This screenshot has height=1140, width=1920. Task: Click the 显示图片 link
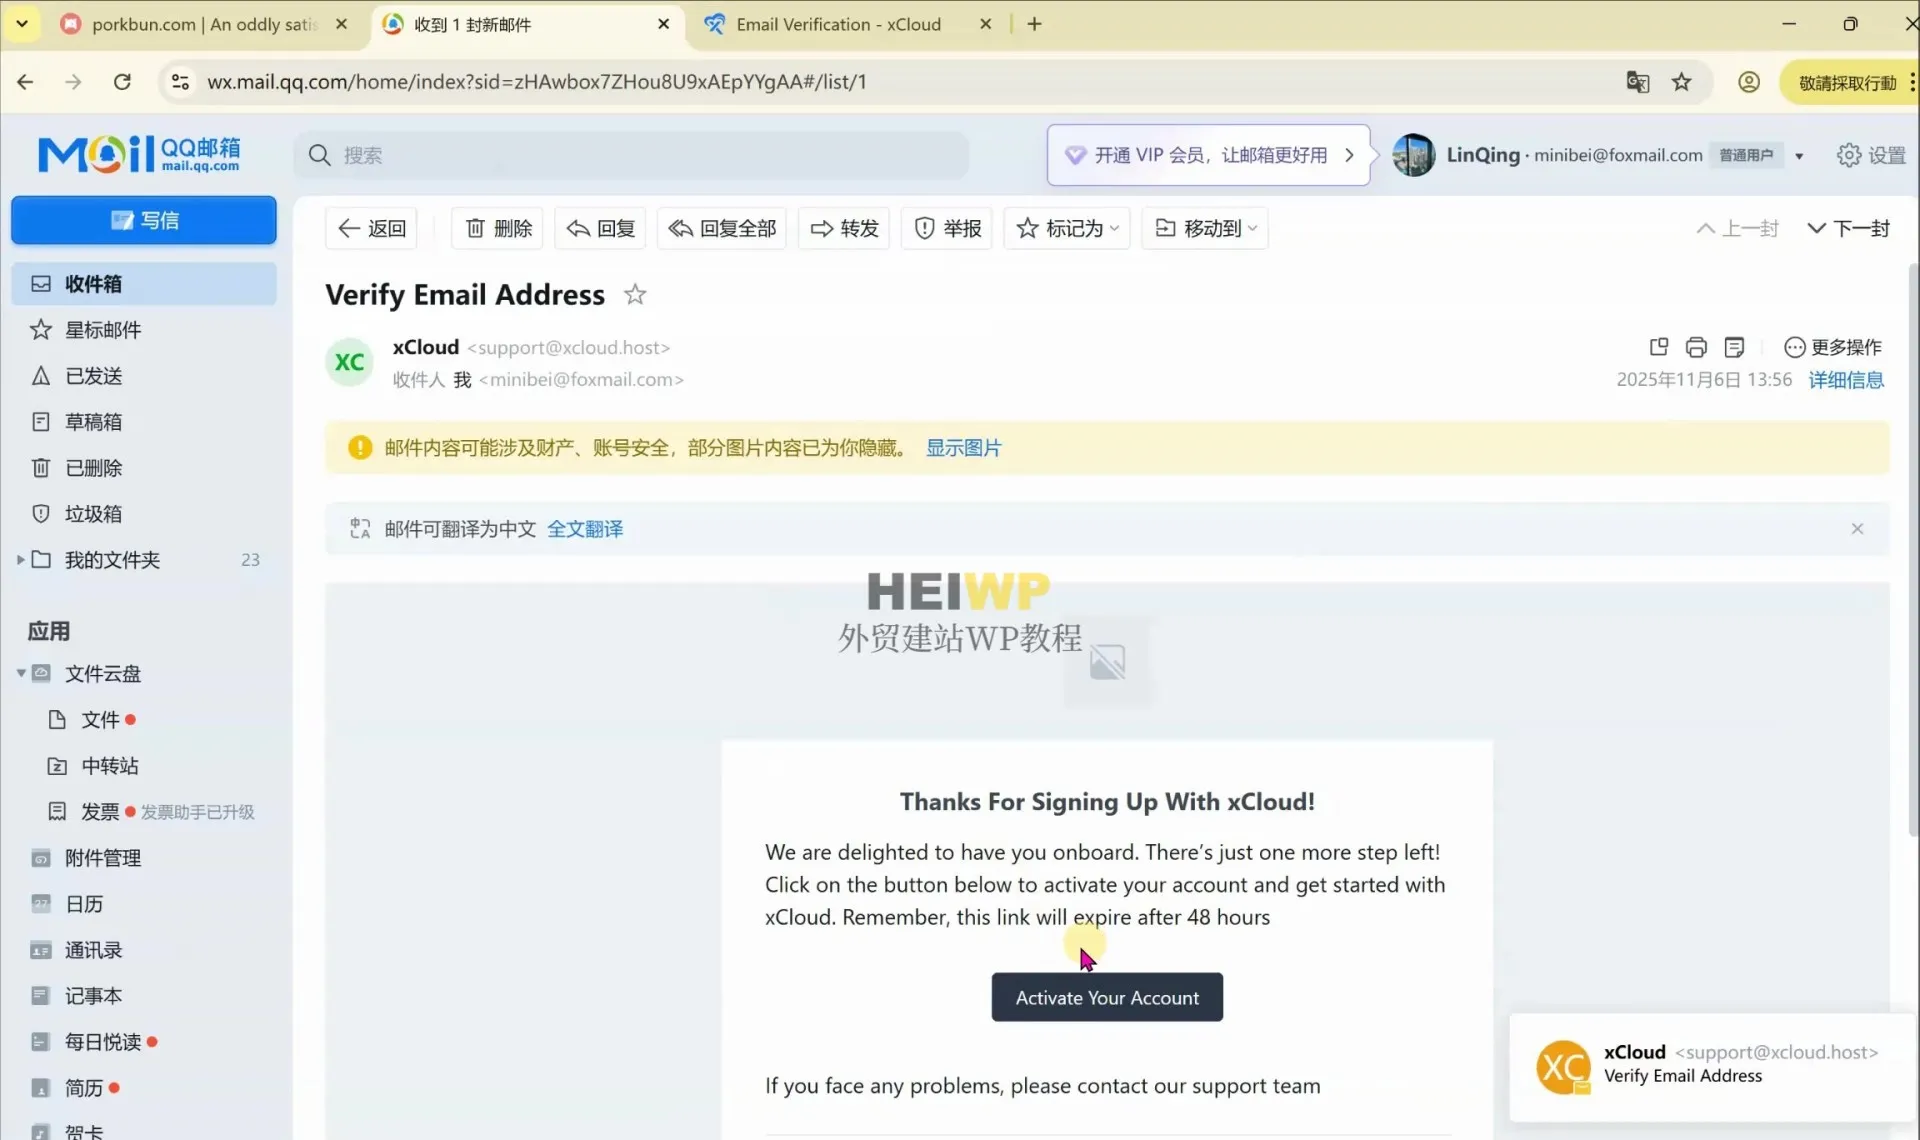[x=963, y=448]
